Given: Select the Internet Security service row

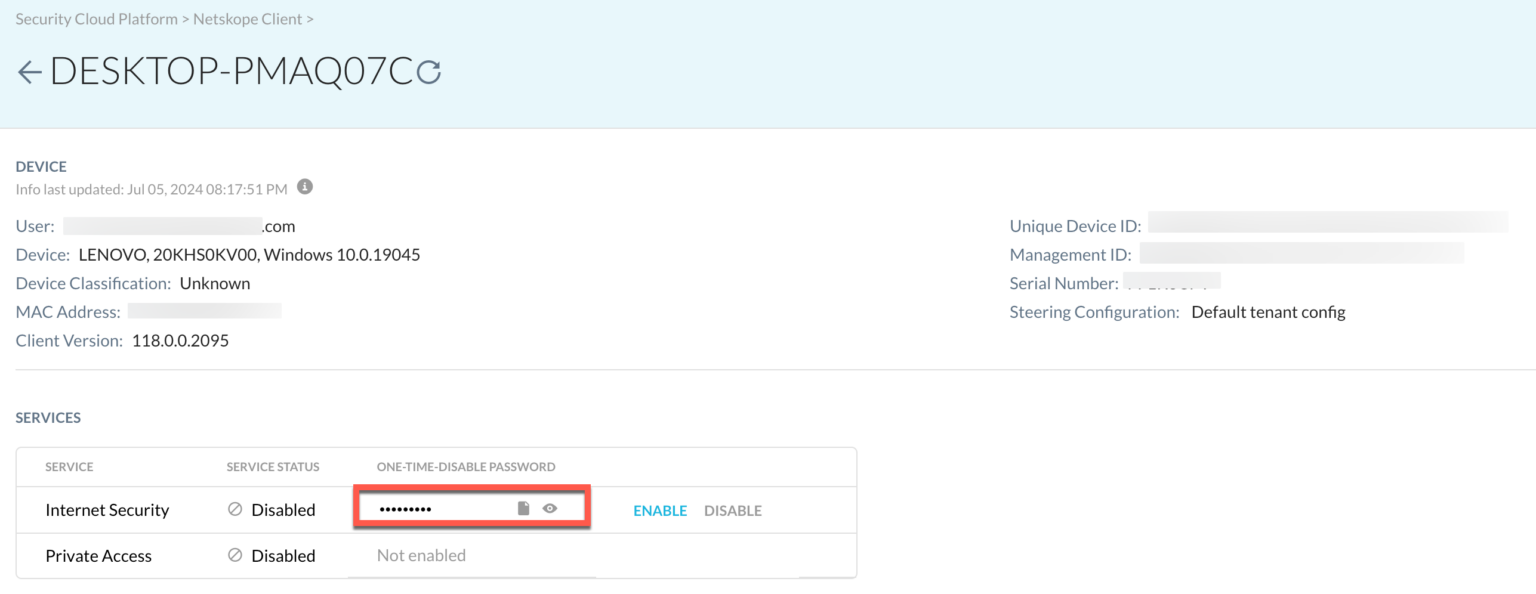Looking at the screenshot, I should pos(107,509).
